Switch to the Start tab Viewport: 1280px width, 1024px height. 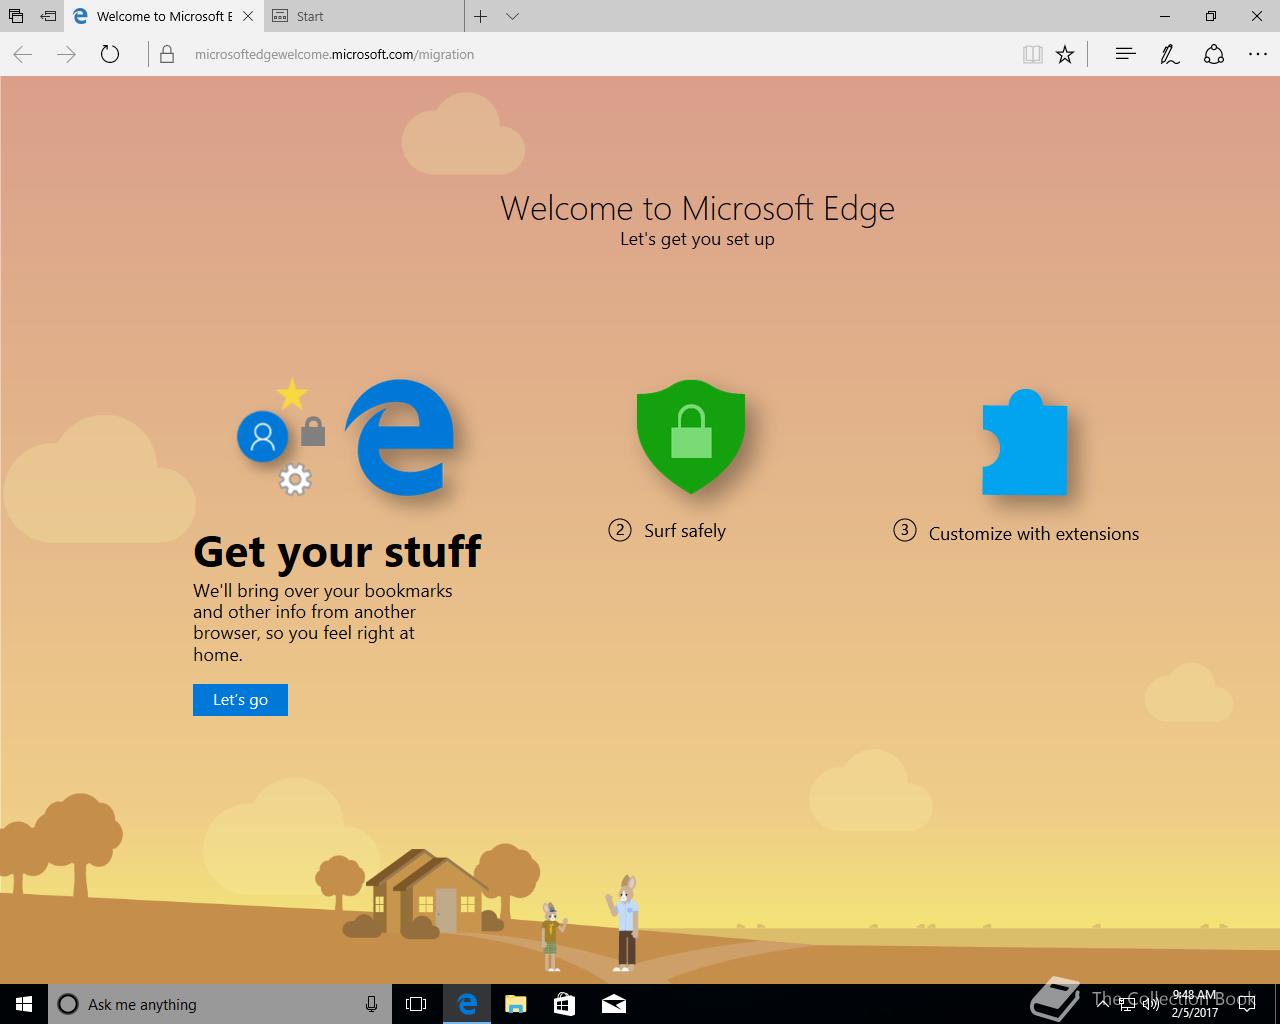tap(364, 16)
